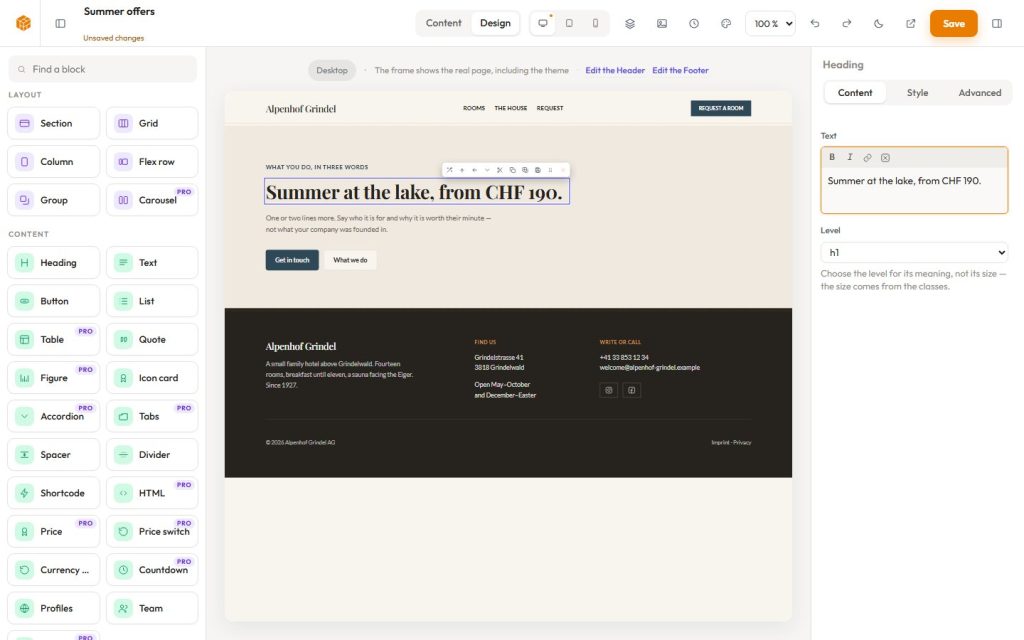Redo the last undone change

tap(846, 24)
